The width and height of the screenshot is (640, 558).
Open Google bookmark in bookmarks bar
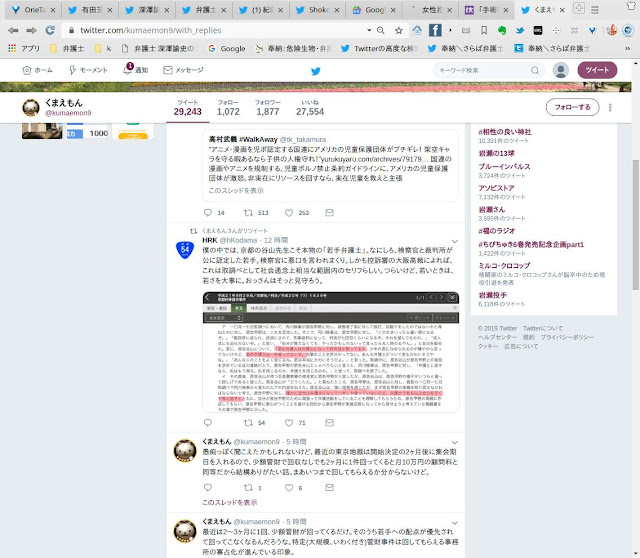click(227, 49)
